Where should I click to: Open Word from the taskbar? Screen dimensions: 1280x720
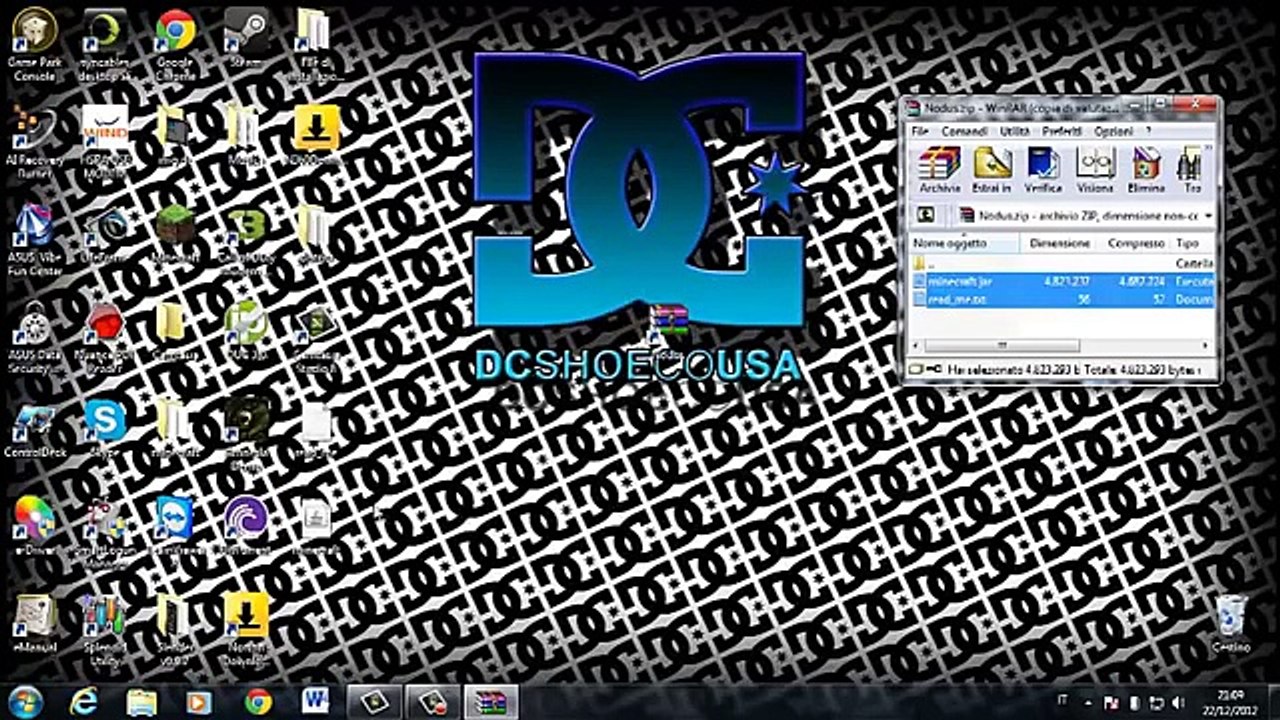(316, 702)
